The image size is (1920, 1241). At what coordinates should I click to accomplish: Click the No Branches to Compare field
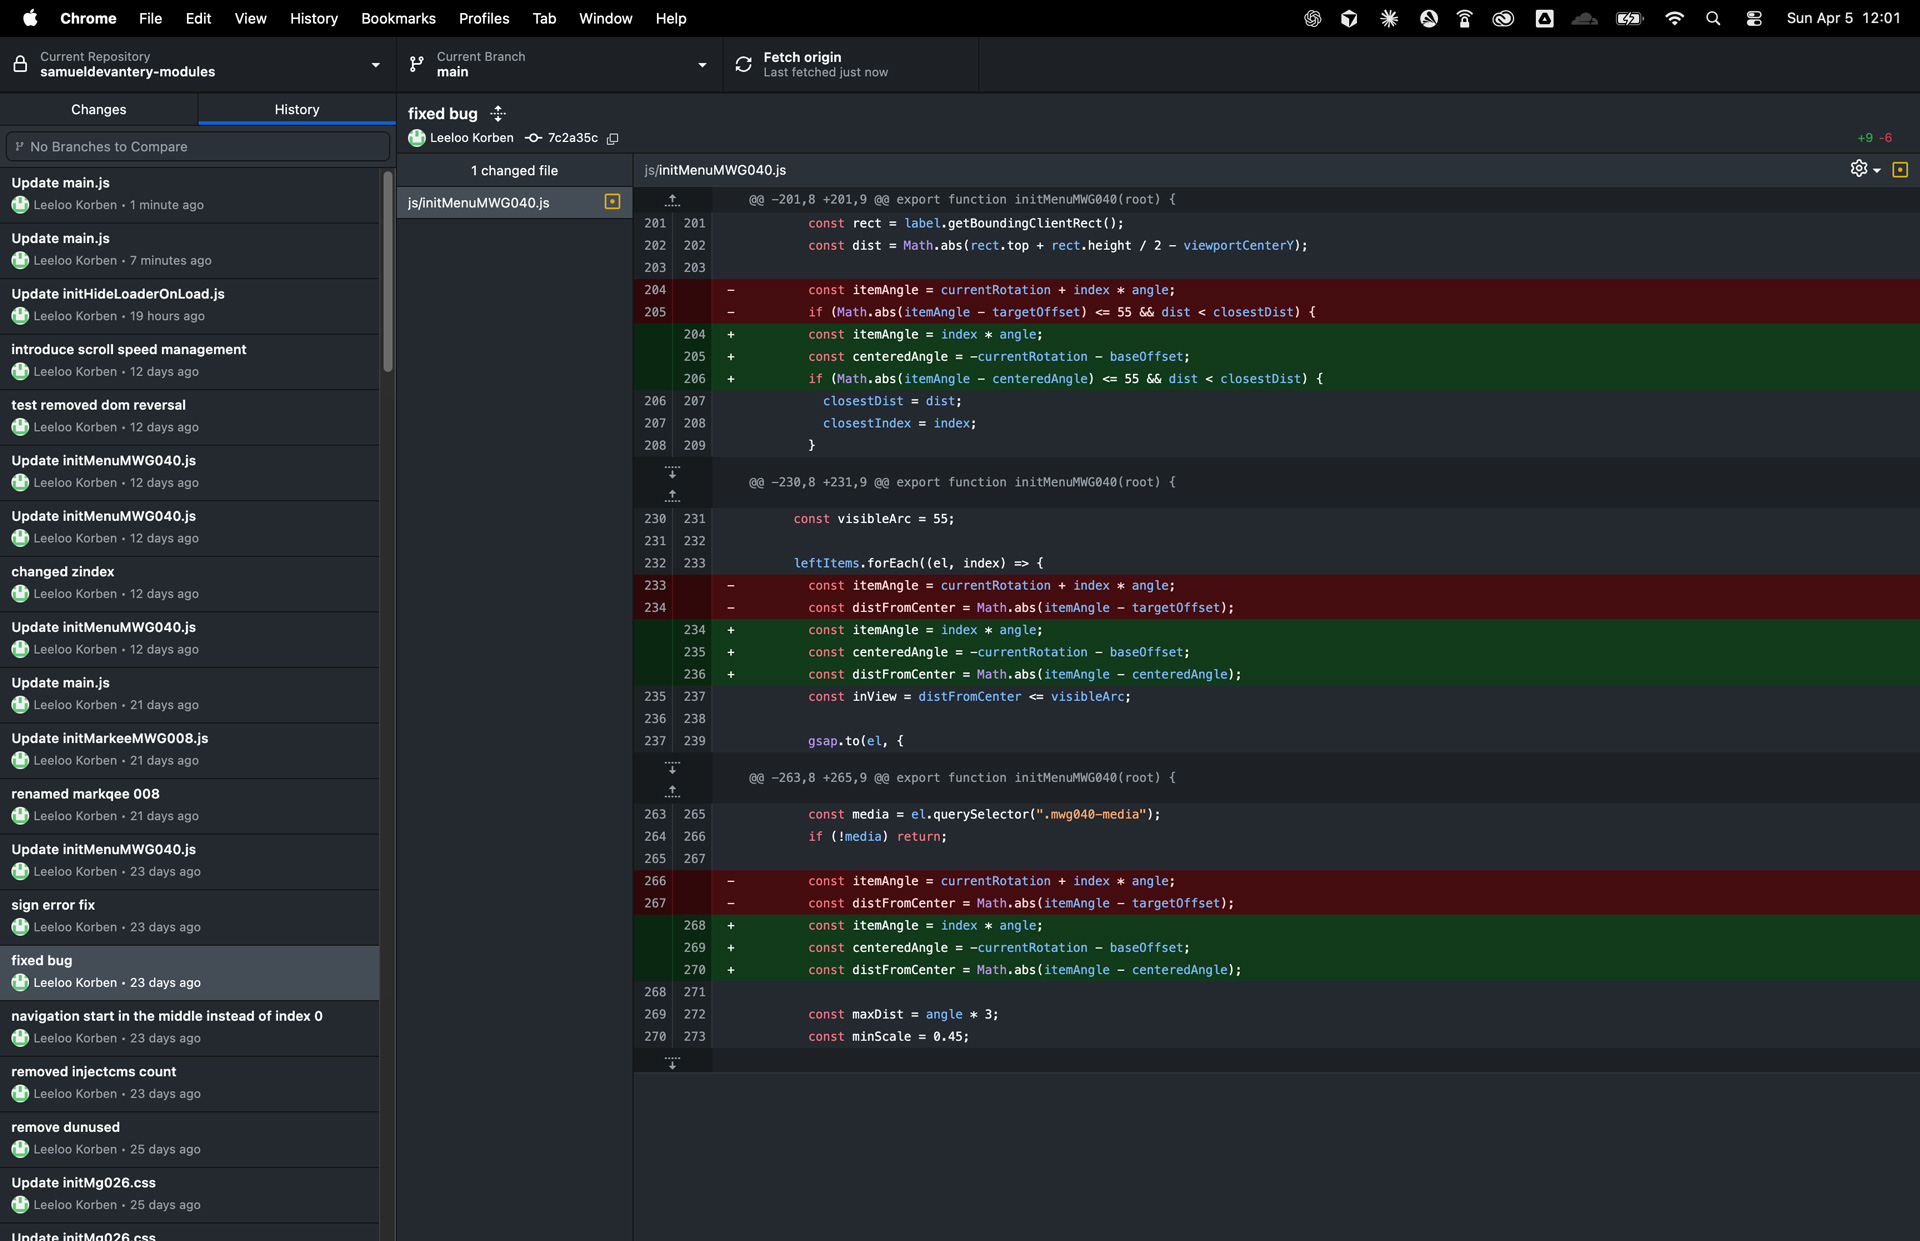pos(198,146)
